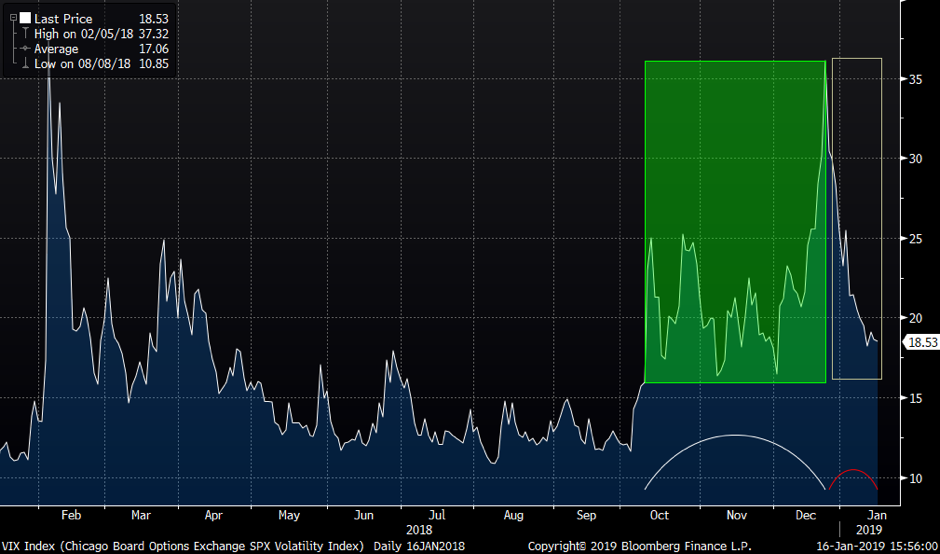Image resolution: width=940 pixels, height=554 pixels.
Task: Click the white Last Price color swatch
Action: (x=25, y=19)
